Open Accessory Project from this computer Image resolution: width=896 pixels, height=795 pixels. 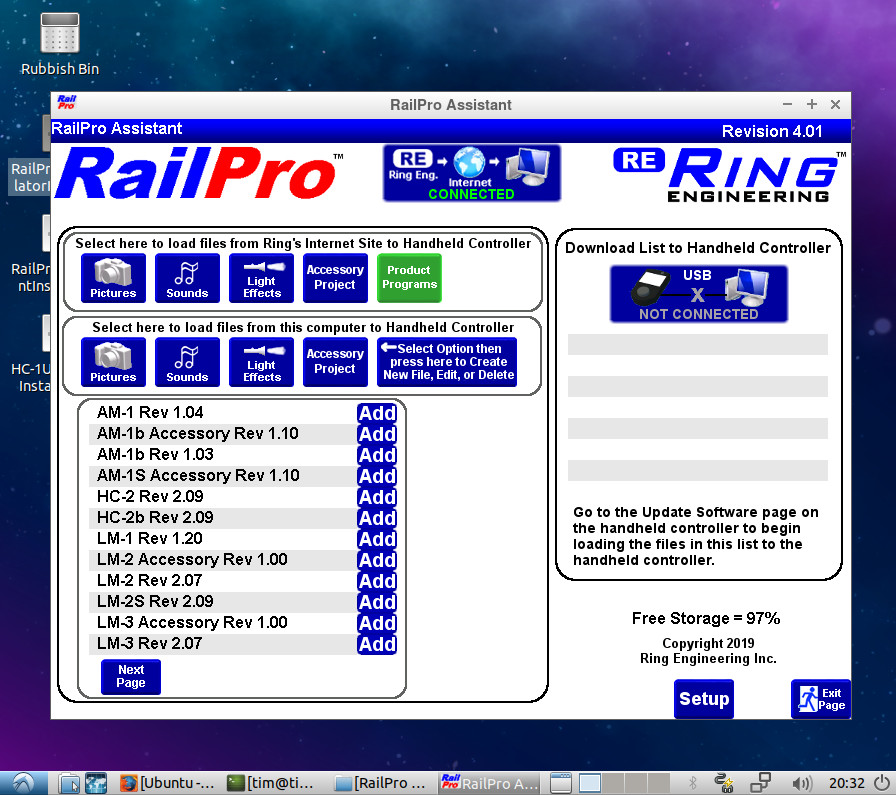tap(335, 362)
